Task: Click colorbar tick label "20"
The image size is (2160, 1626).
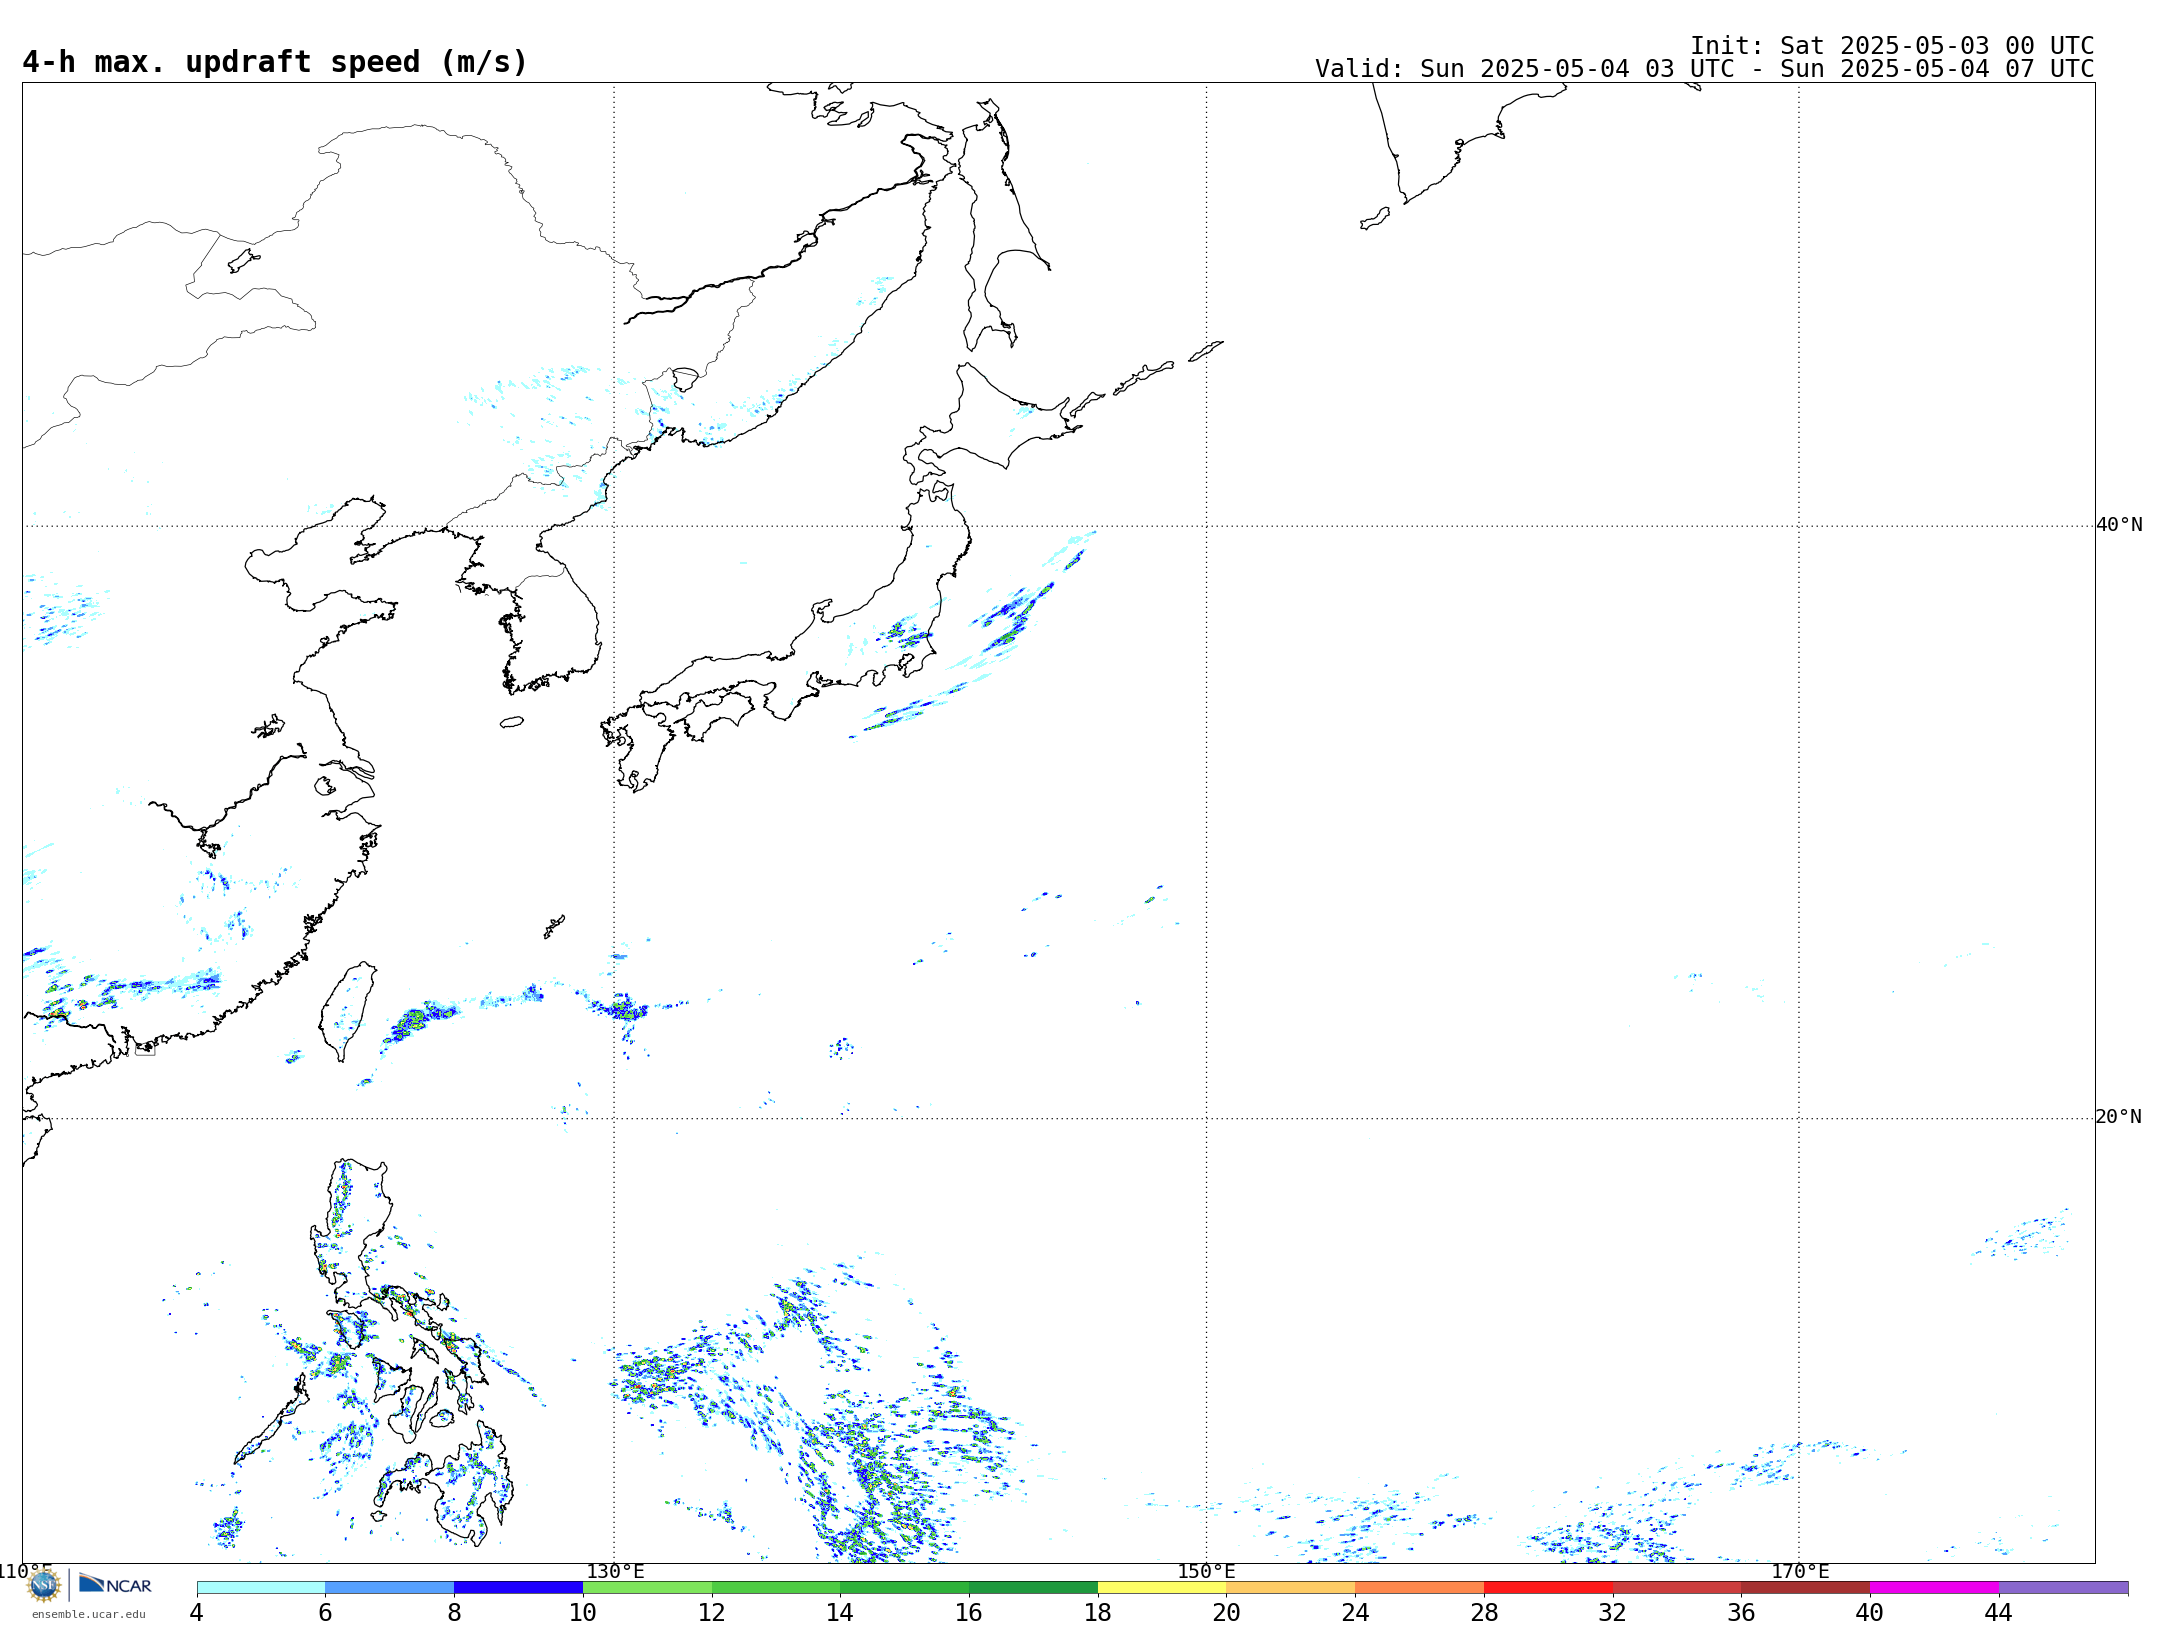Action: pyautogui.click(x=1226, y=1612)
